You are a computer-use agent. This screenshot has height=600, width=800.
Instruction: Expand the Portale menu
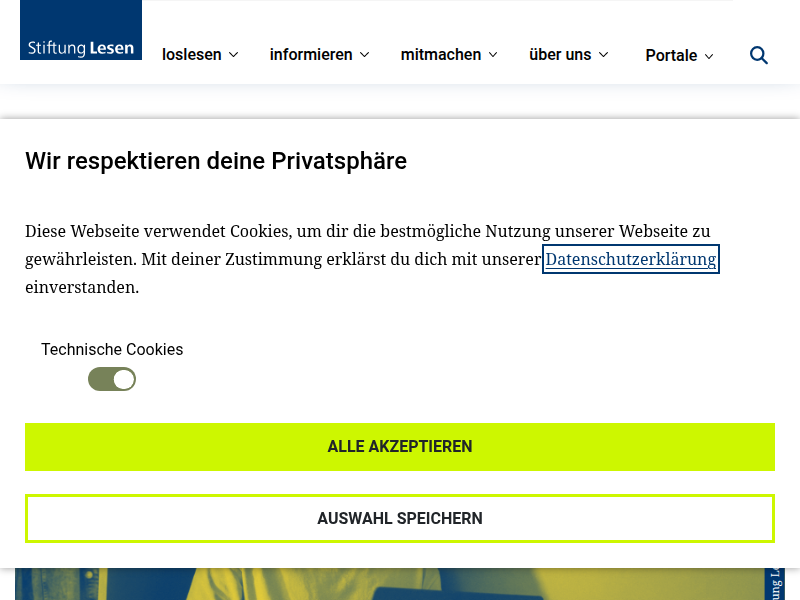(679, 55)
